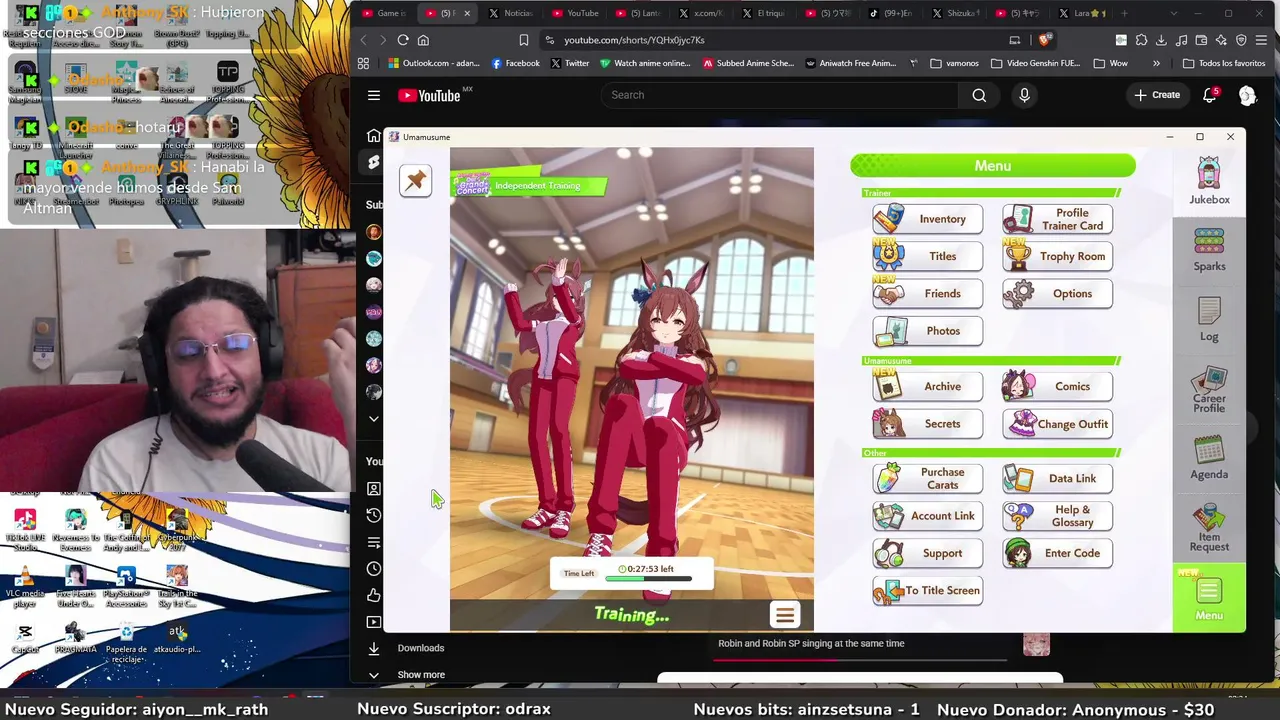1280x720 pixels.
Task: Click the YouTube search field
Action: [x=779, y=95]
